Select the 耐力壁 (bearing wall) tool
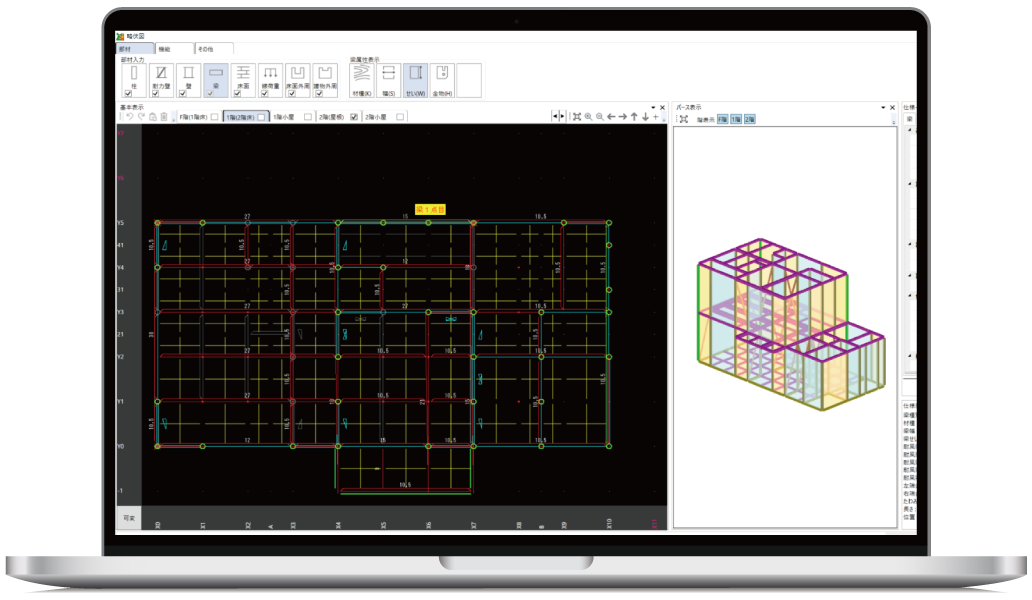 pyautogui.click(x=161, y=74)
